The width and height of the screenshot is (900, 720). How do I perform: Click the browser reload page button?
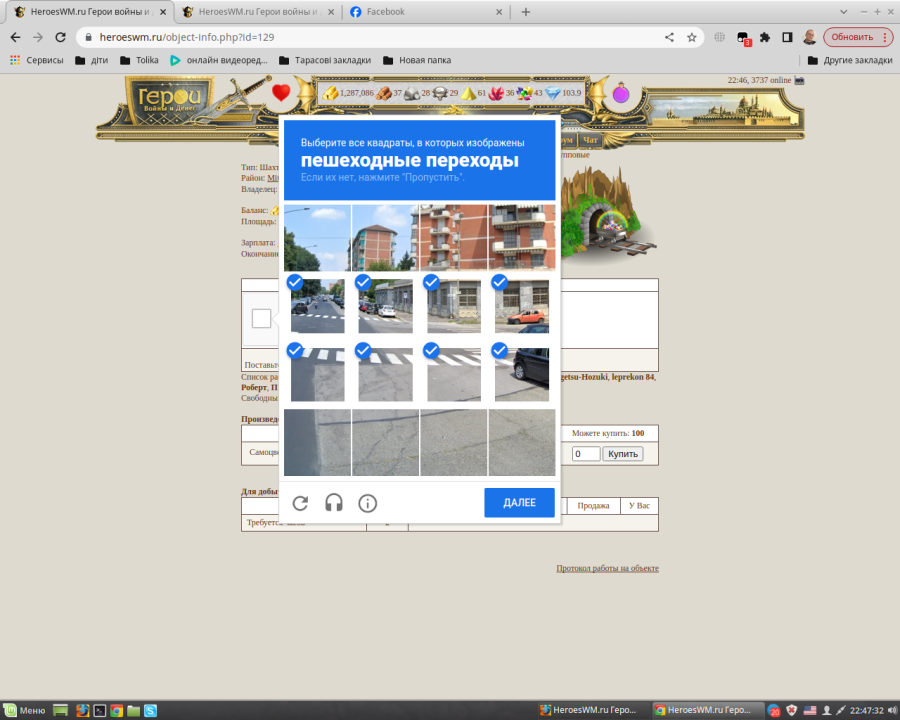click(x=60, y=37)
